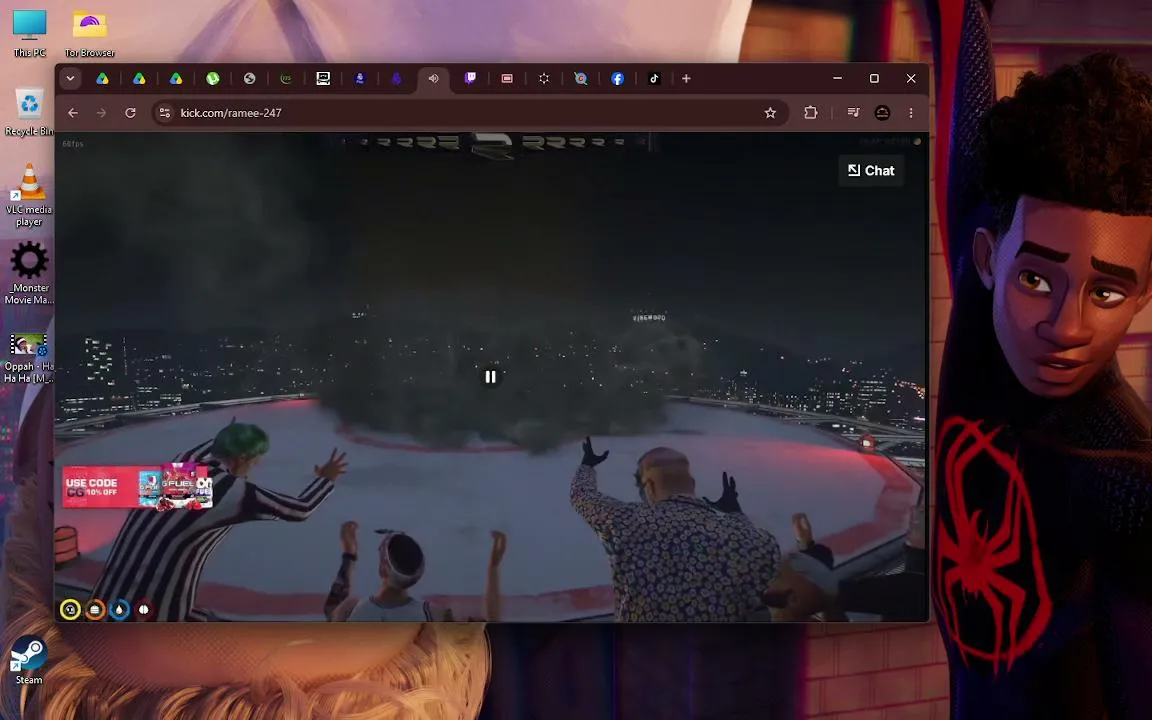Expand the Chat panel
Image resolution: width=1152 pixels, height=720 pixels.
871,170
